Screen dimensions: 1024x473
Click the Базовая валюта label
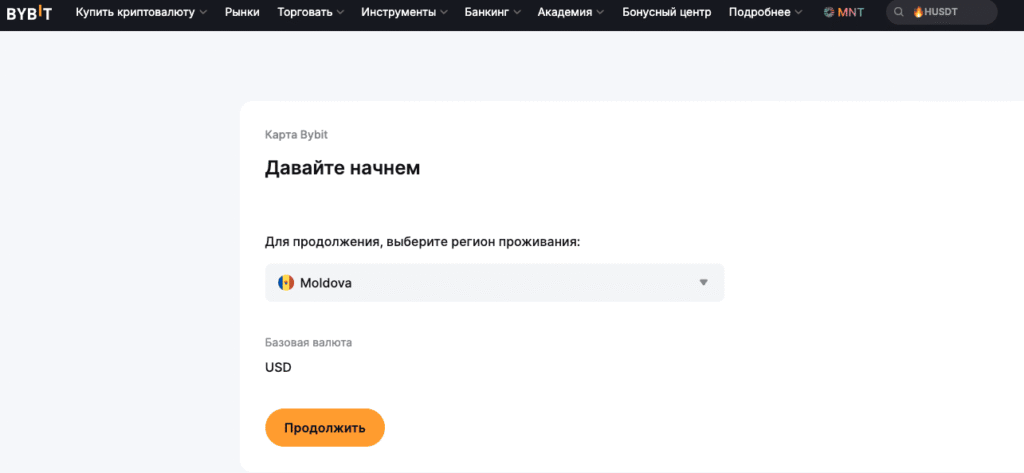tap(308, 342)
